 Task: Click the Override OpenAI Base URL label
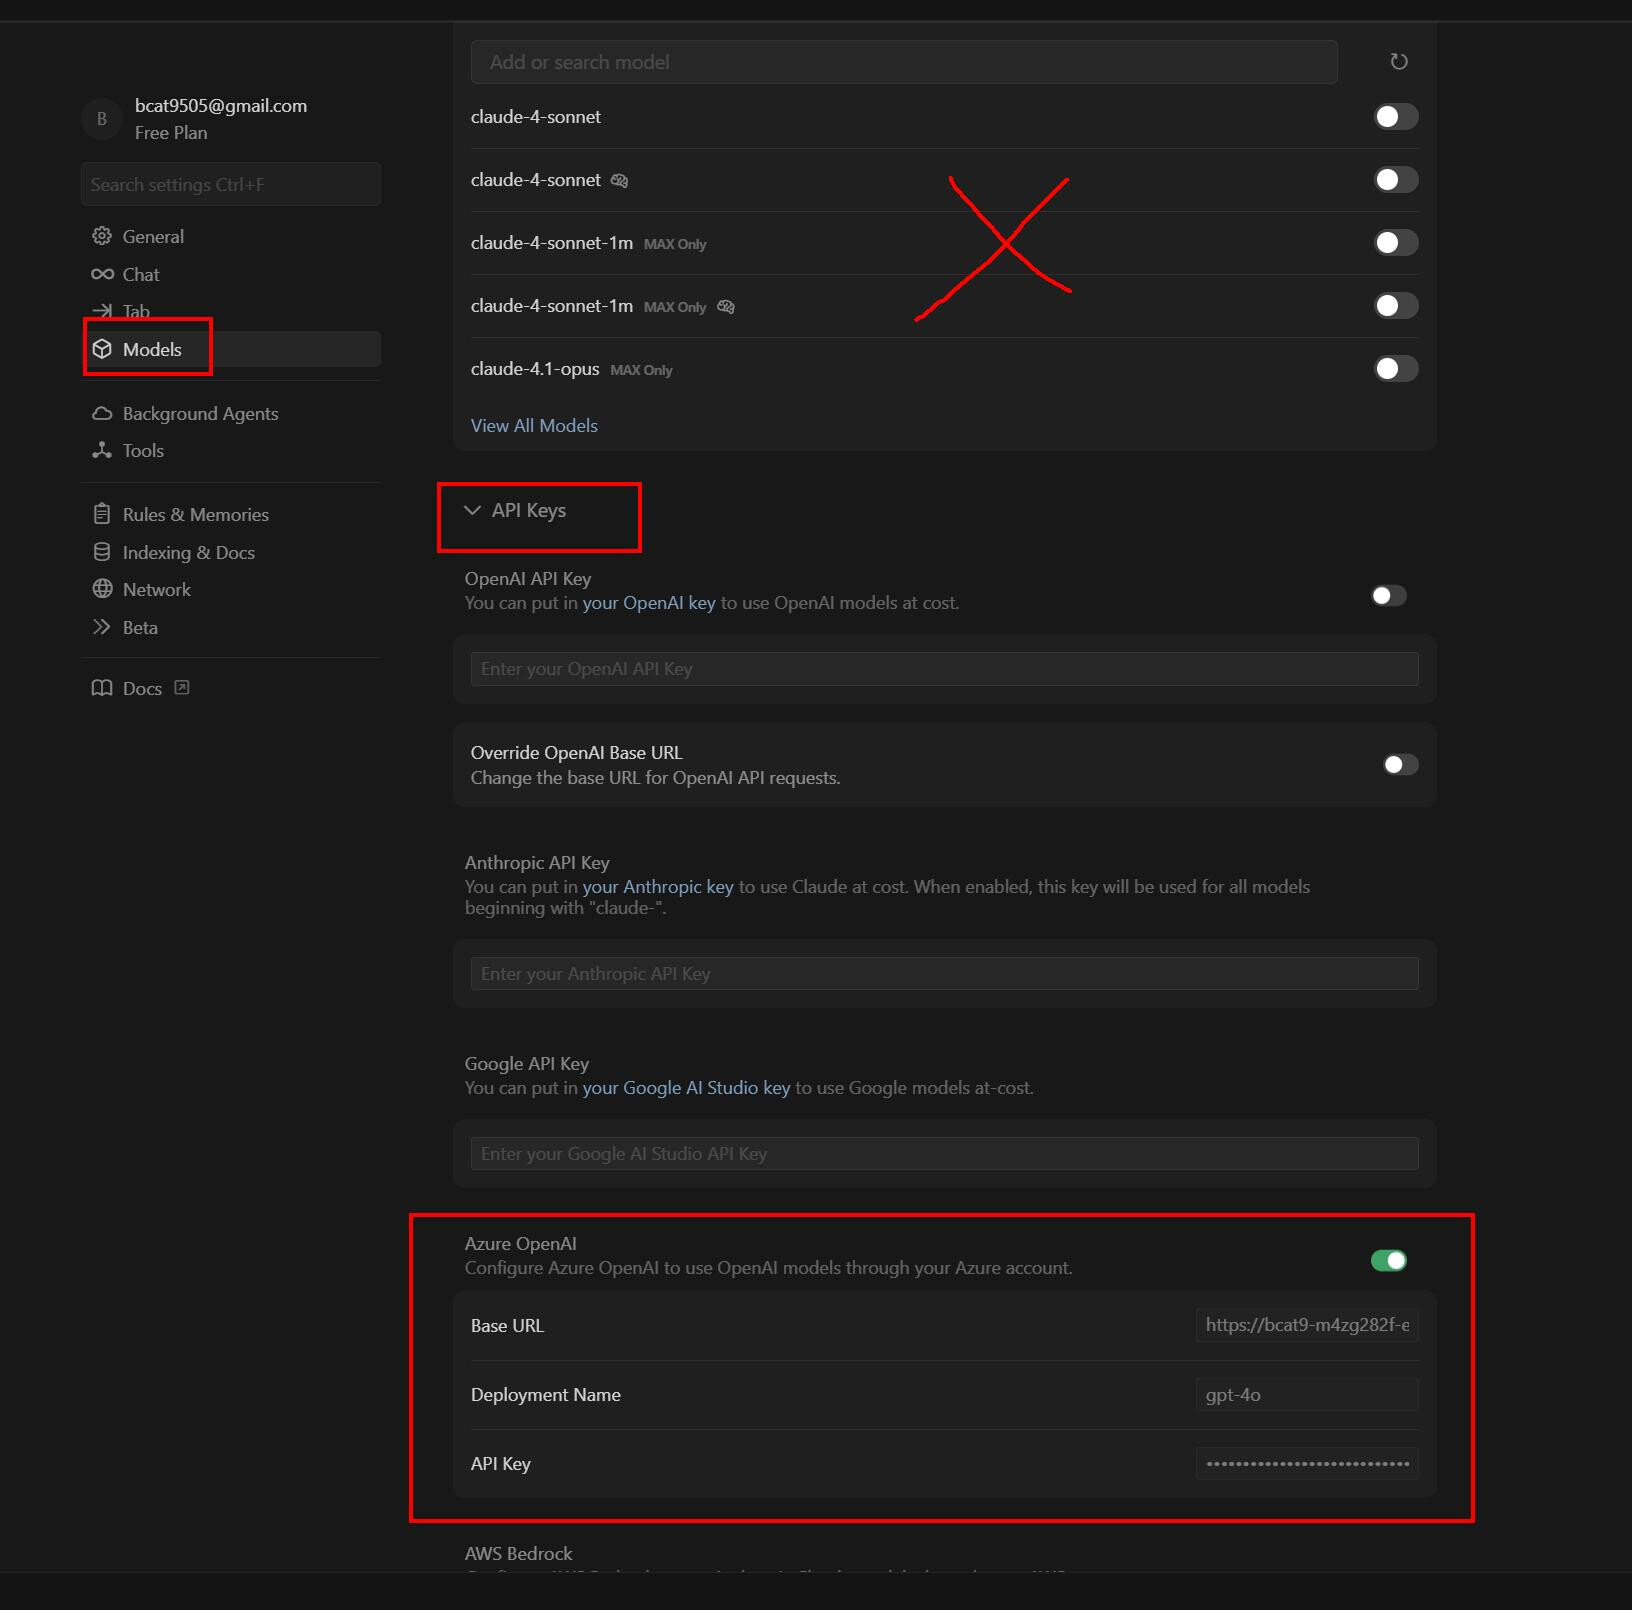pos(577,753)
